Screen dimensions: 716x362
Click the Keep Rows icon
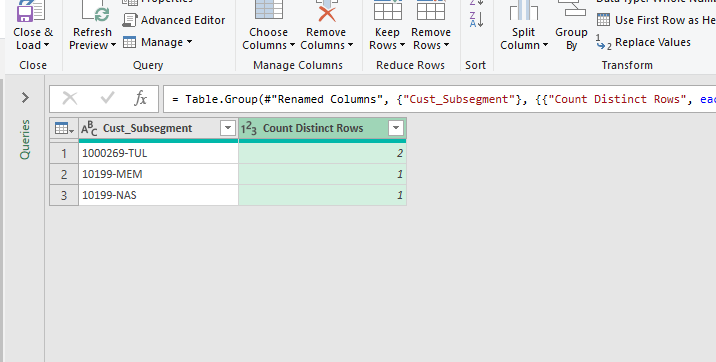[388, 10]
